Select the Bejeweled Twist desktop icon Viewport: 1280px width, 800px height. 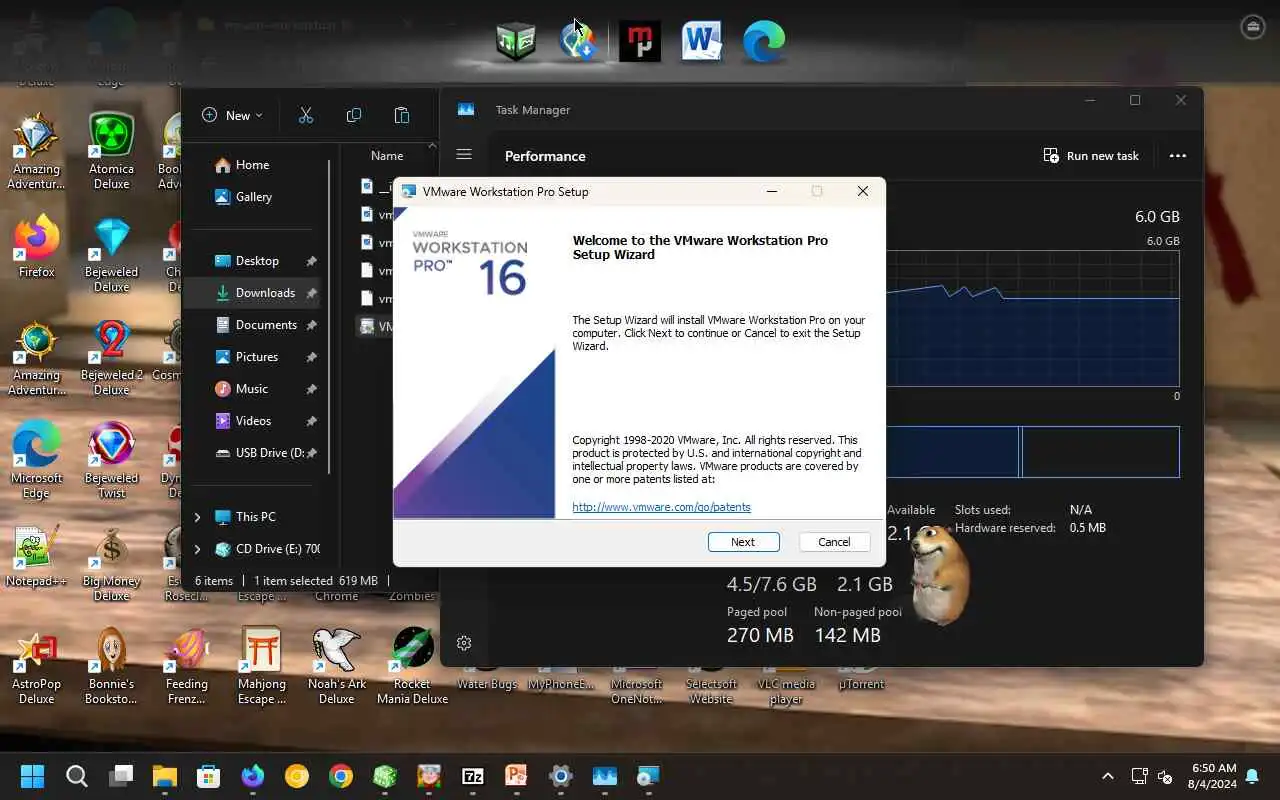(111, 460)
